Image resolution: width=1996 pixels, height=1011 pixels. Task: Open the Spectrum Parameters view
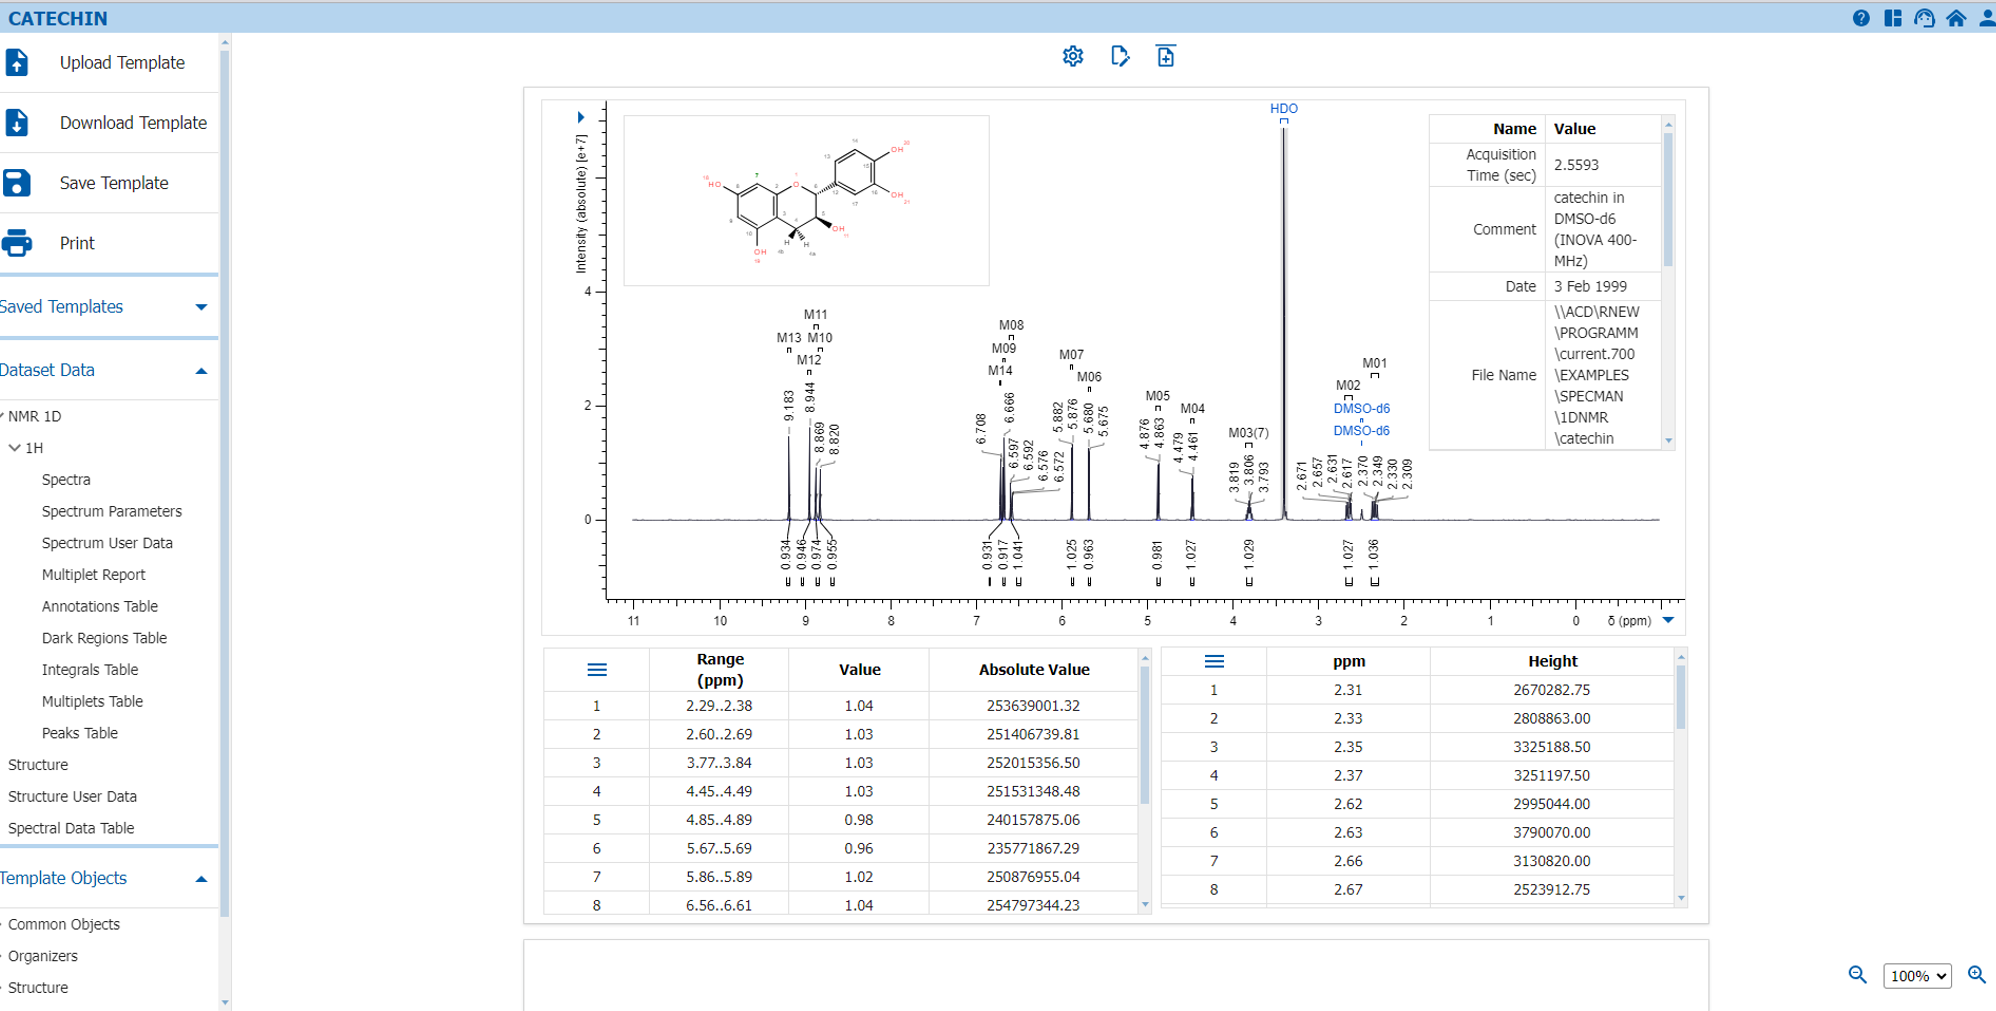pos(112,511)
